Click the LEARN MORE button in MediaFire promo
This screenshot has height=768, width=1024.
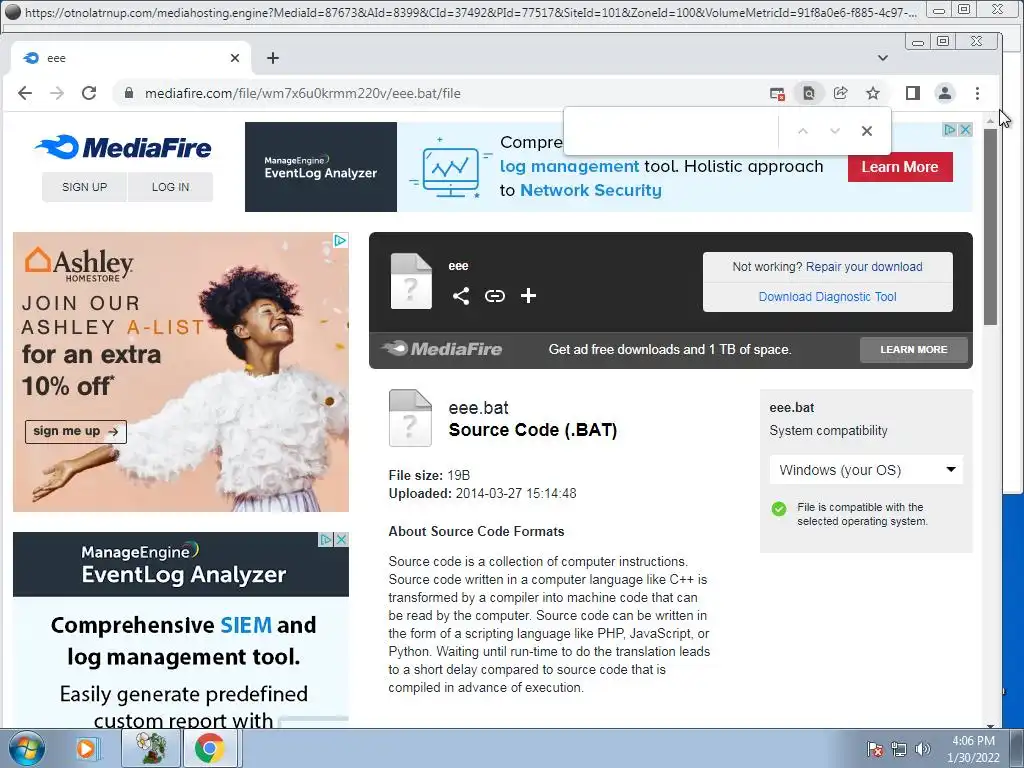coord(914,349)
